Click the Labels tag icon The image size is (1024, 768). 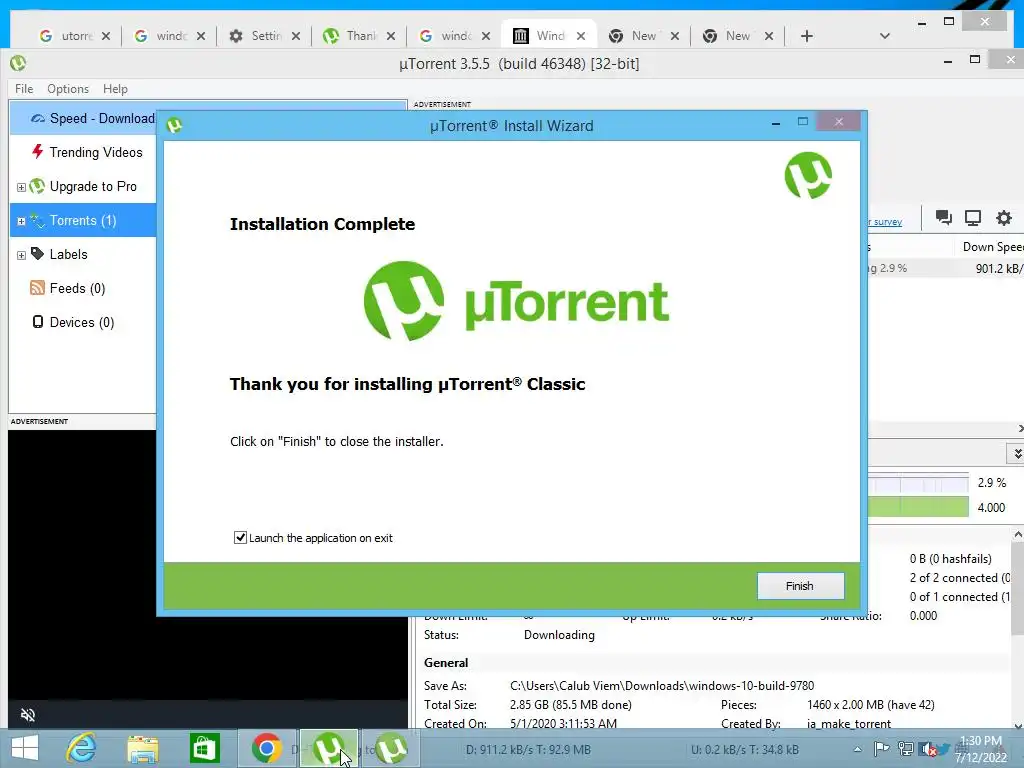37,253
